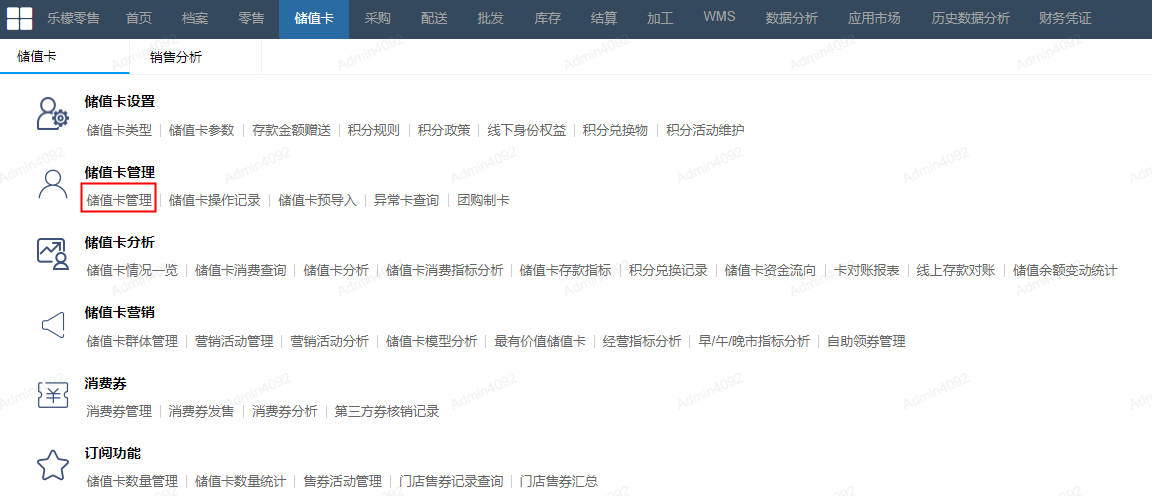This screenshot has width=1152, height=496.
Task: Open the 批发 top menu
Action: coord(491,18)
